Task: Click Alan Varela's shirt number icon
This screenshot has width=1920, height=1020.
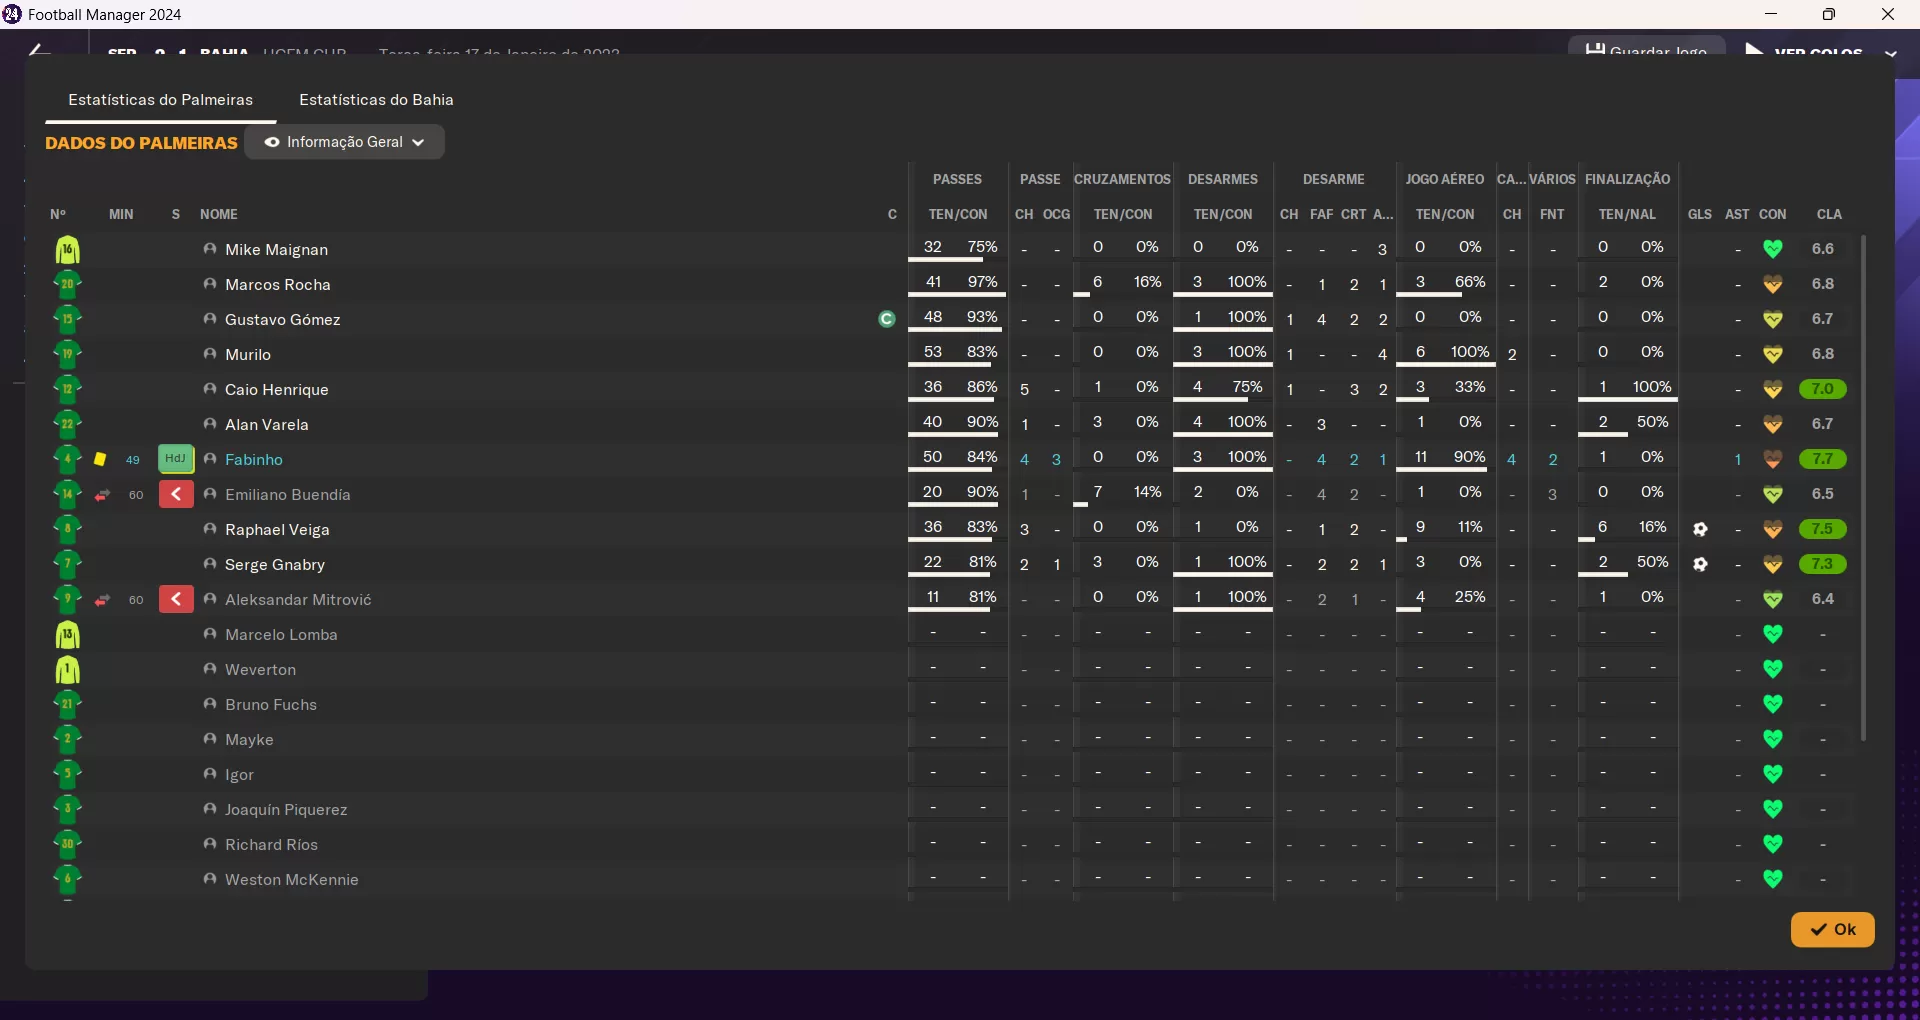Action: [x=67, y=425]
